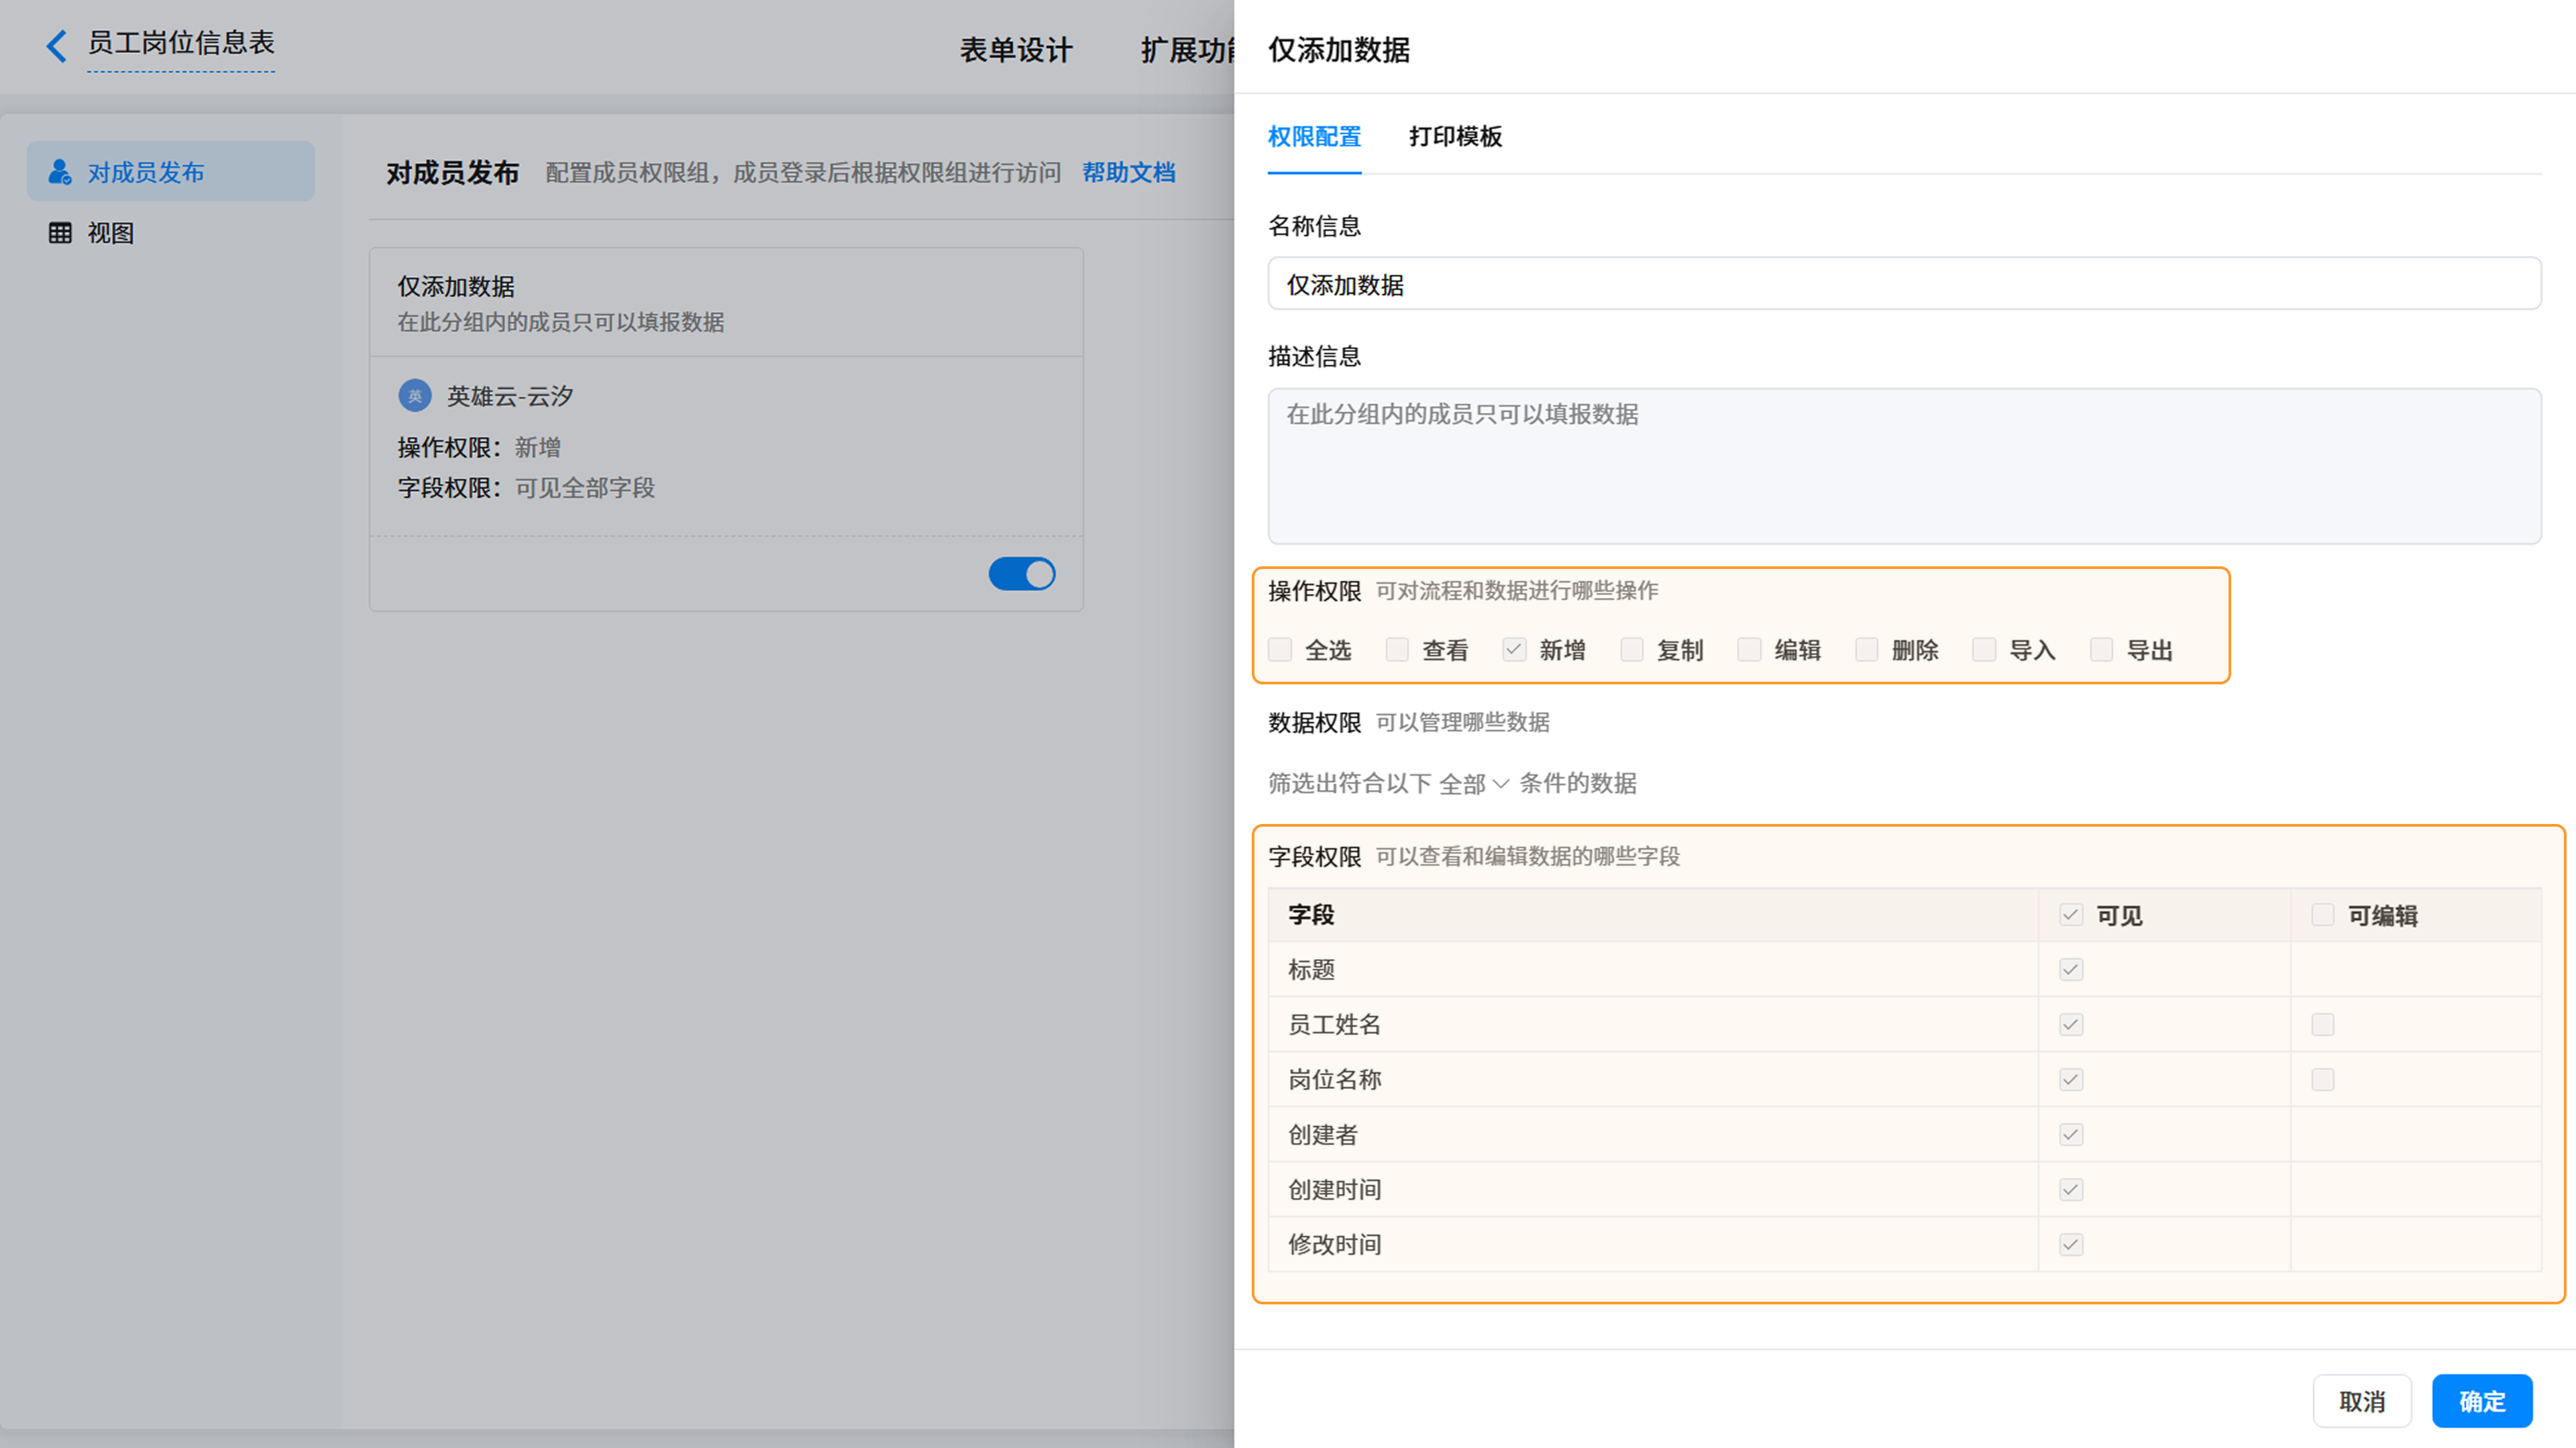Click the 视图 table grid icon
This screenshot has width=2576, height=1448.
point(60,233)
